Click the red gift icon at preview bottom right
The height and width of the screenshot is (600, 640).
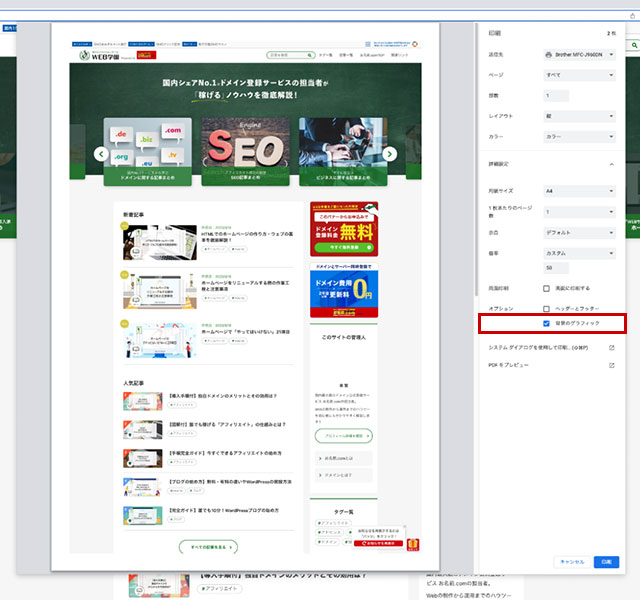[x=413, y=544]
